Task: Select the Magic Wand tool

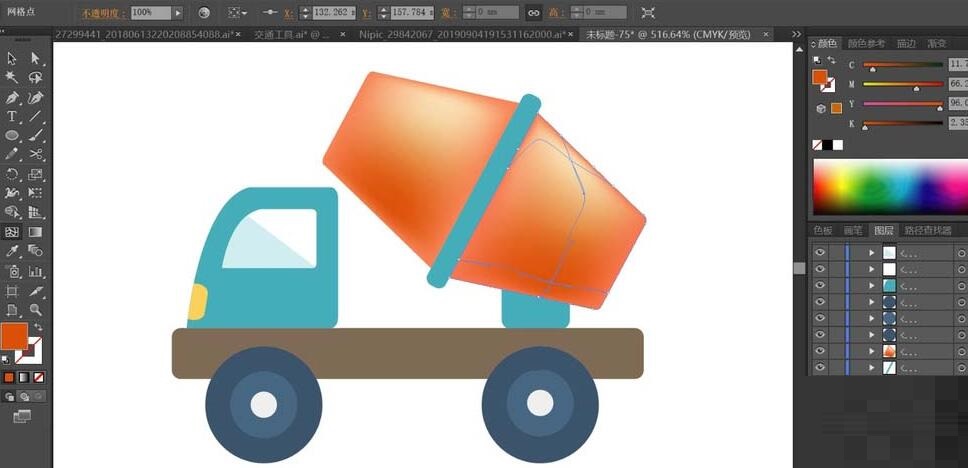Action: 12,78
